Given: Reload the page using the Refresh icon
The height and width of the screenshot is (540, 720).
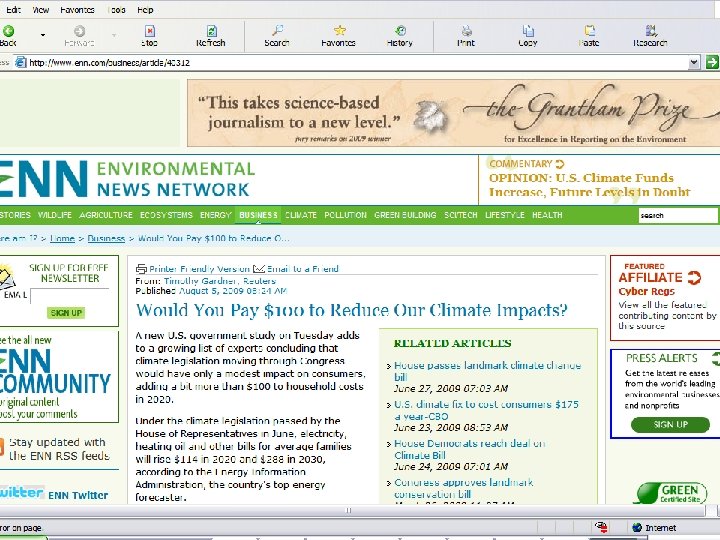Looking at the screenshot, I should [211, 31].
